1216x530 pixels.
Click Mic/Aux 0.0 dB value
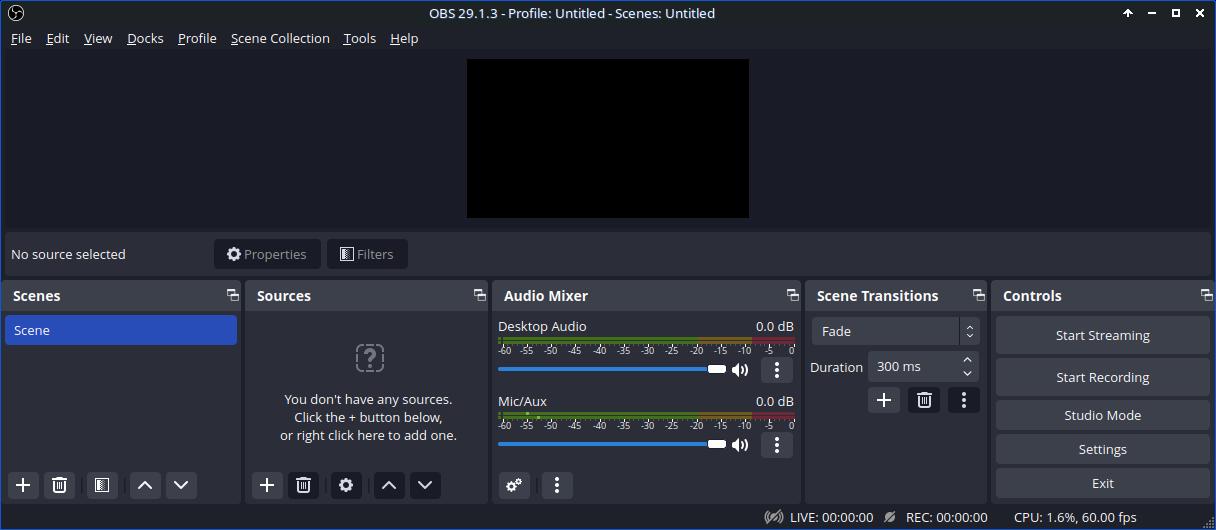[774, 401]
